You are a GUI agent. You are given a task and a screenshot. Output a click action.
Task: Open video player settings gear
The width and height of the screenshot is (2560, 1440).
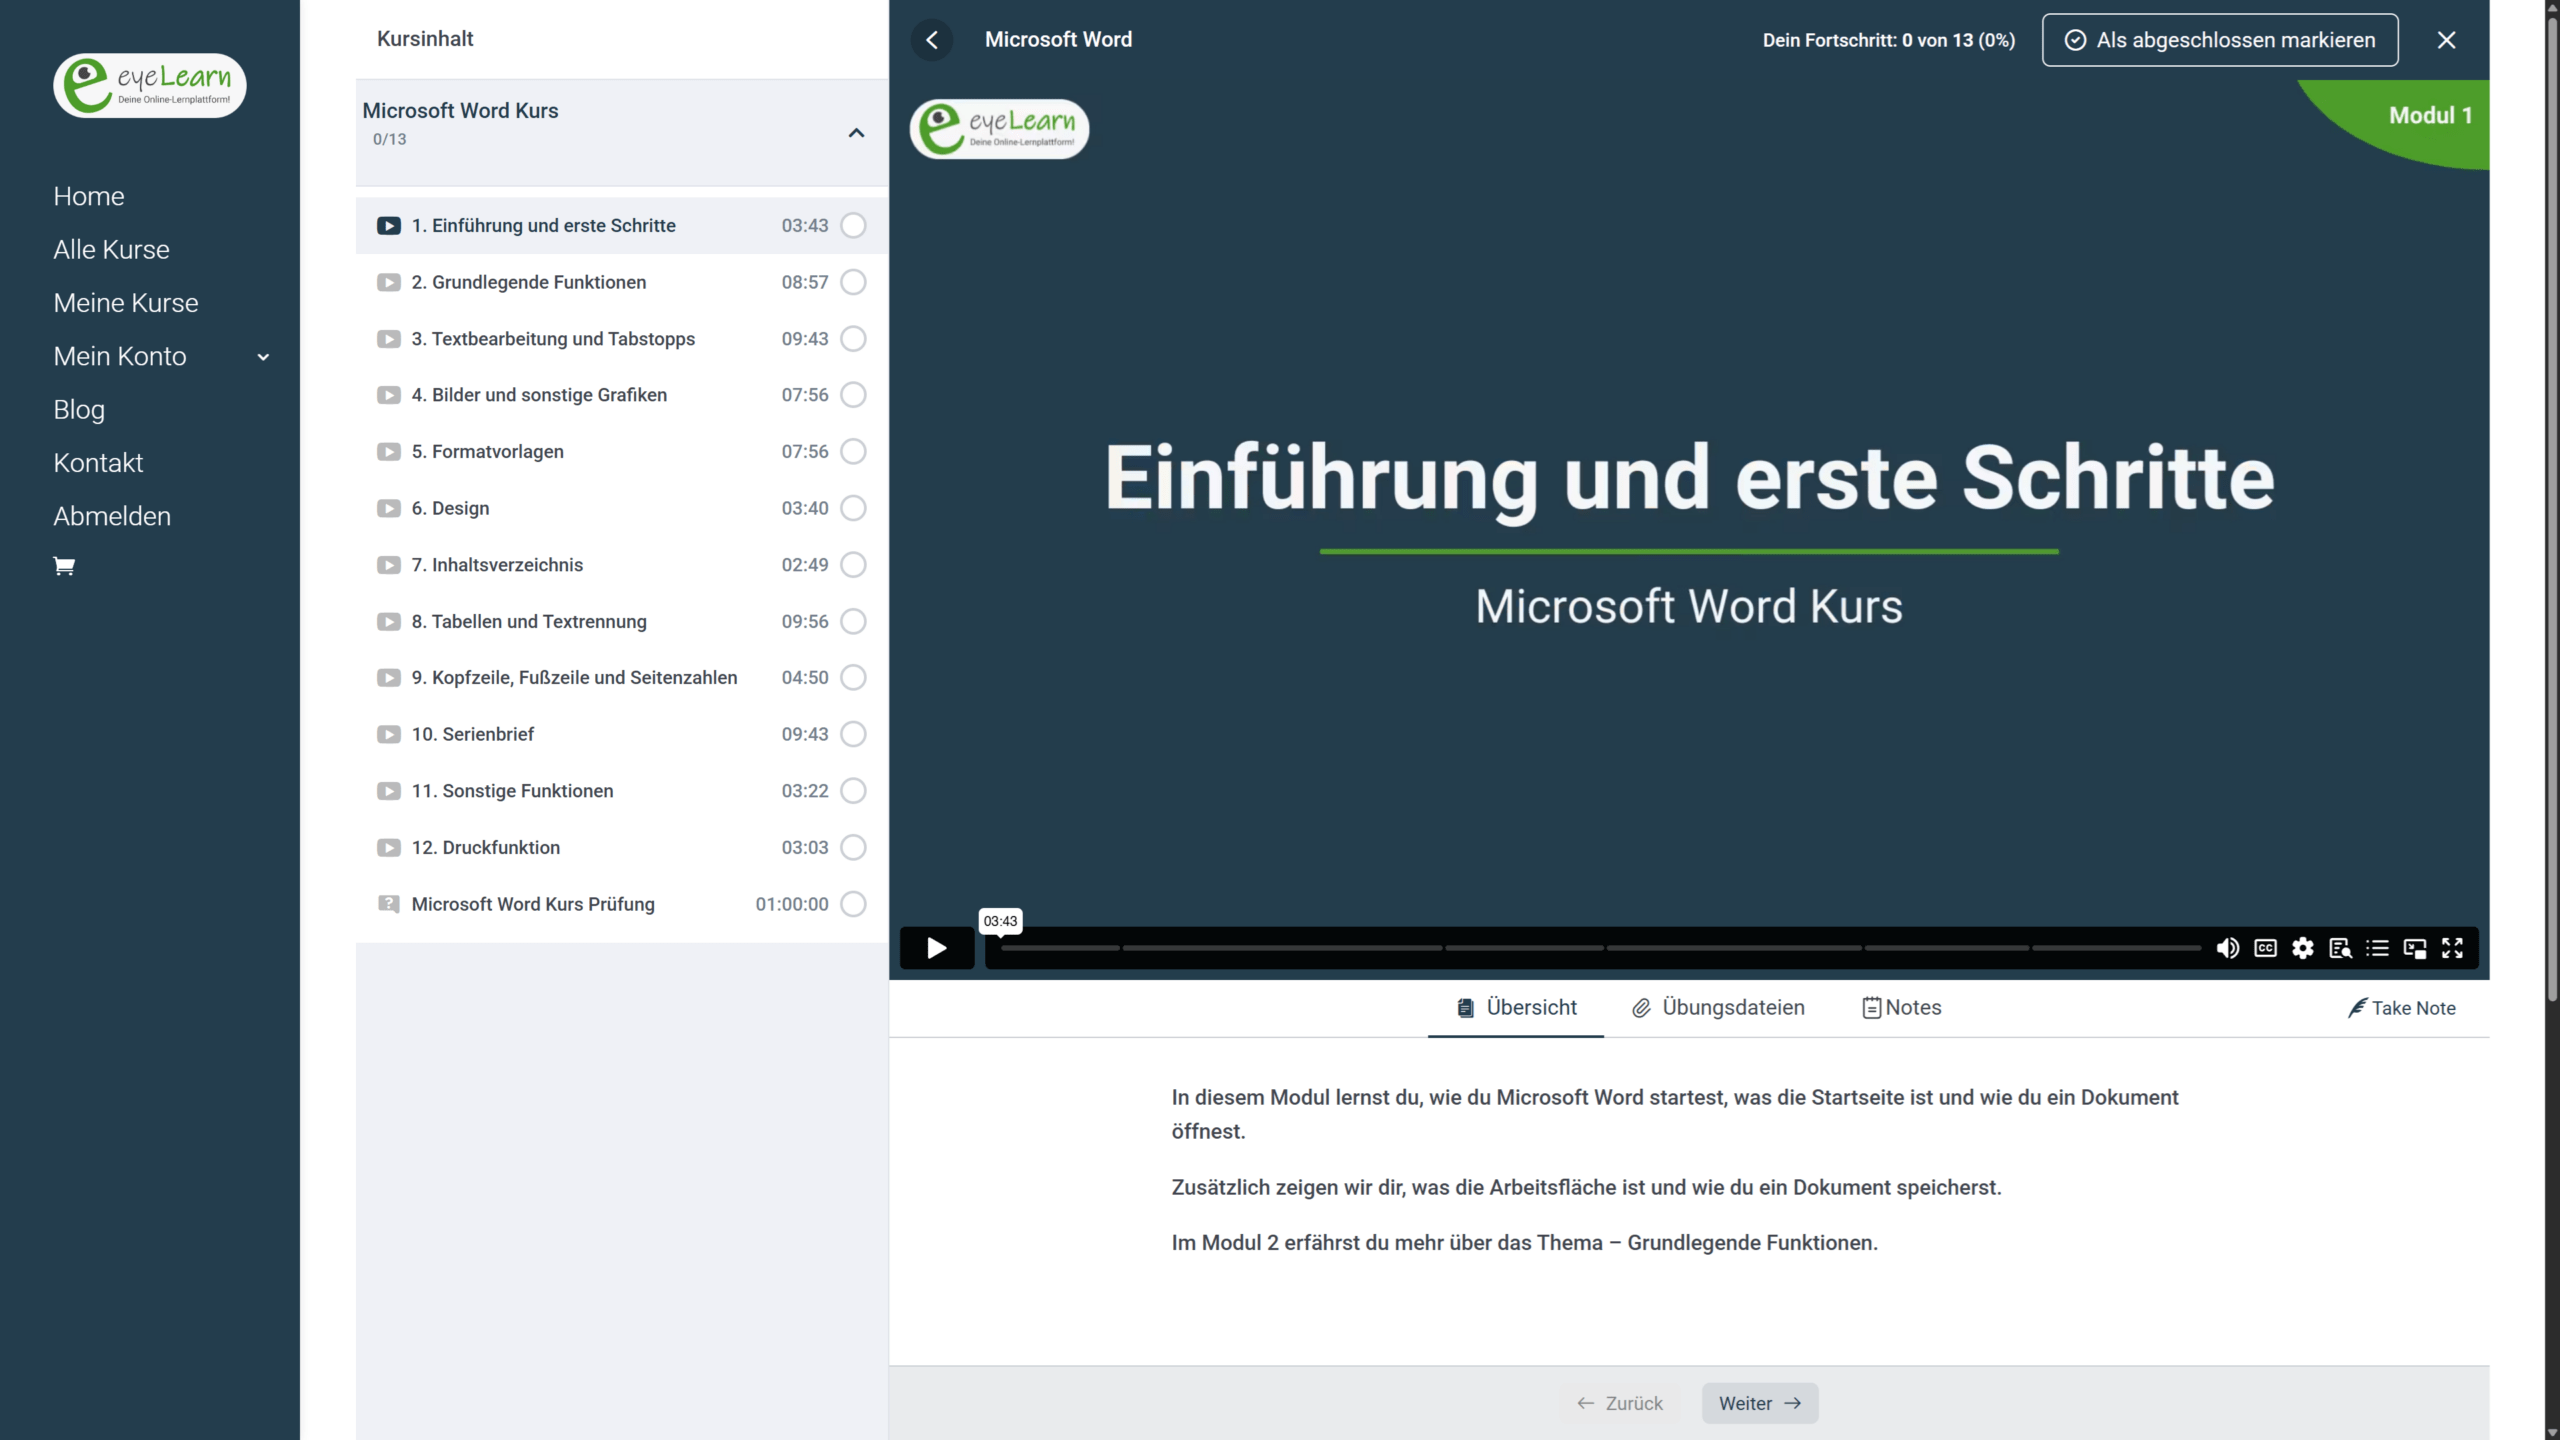pyautogui.click(x=2302, y=948)
